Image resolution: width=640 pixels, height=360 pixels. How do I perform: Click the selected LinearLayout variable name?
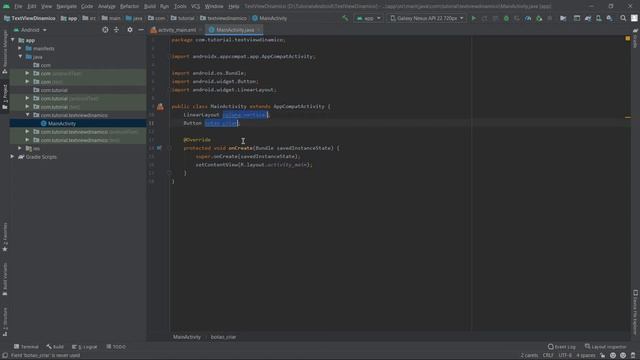pos(245,115)
